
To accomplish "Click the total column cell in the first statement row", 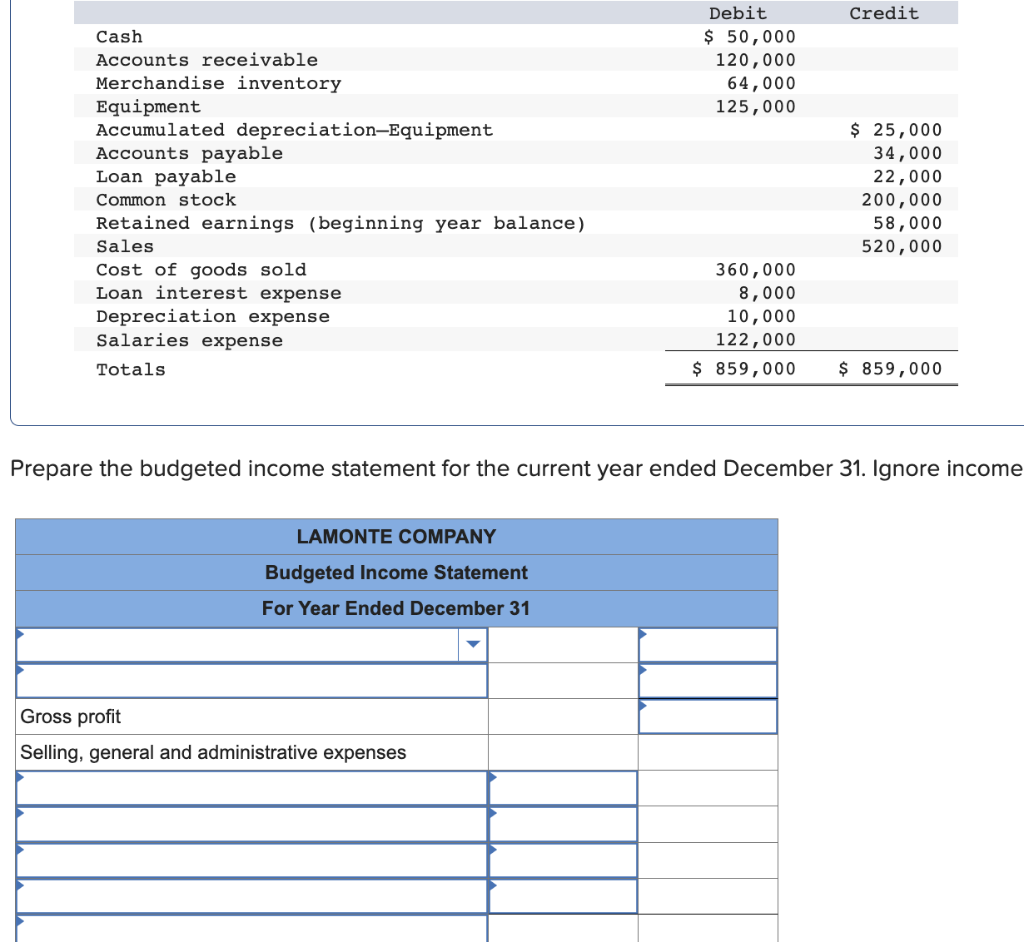I will [x=707, y=644].
